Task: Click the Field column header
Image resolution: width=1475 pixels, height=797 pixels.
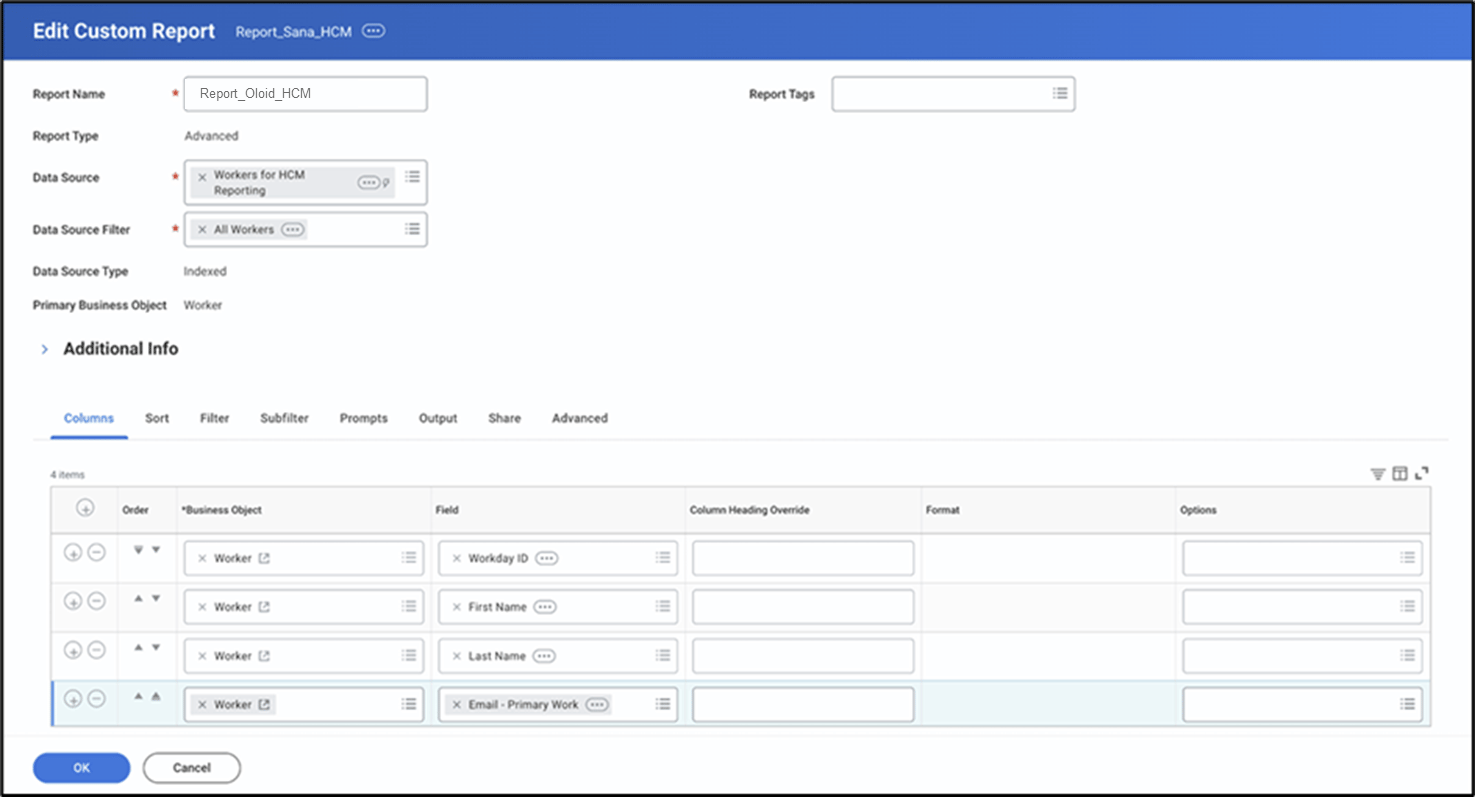Action: click(x=447, y=510)
